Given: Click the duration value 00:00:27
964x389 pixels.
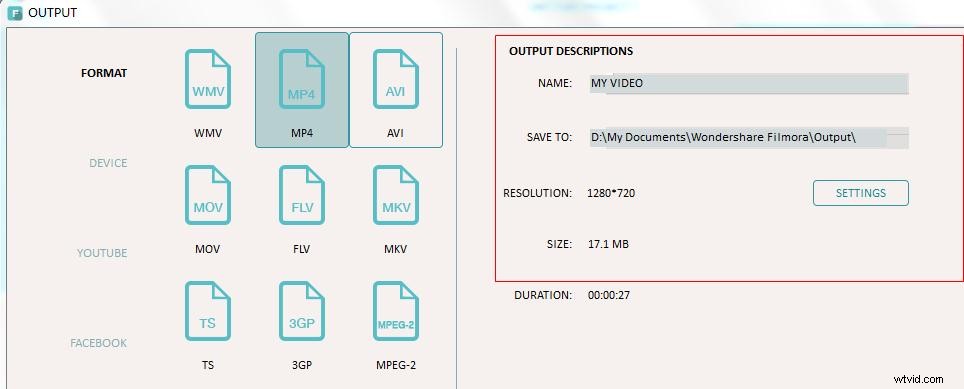Looking at the screenshot, I should 609,296.
